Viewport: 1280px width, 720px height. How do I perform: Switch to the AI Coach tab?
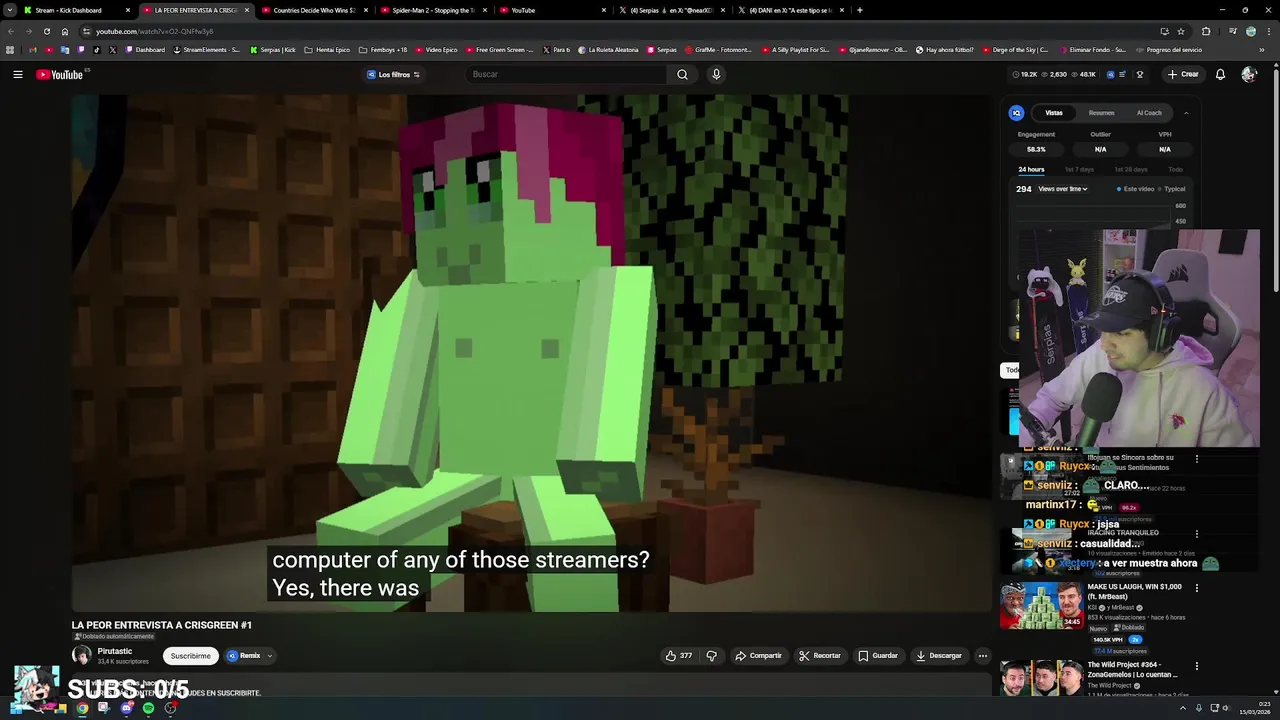coord(1149,113)
